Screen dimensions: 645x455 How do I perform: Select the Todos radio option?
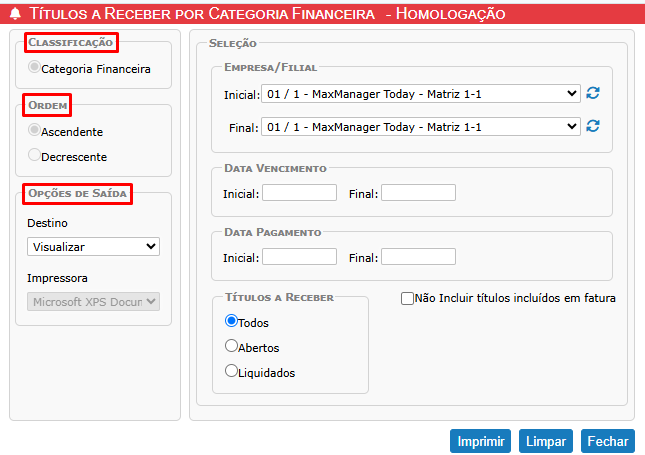tap(232, 322)
